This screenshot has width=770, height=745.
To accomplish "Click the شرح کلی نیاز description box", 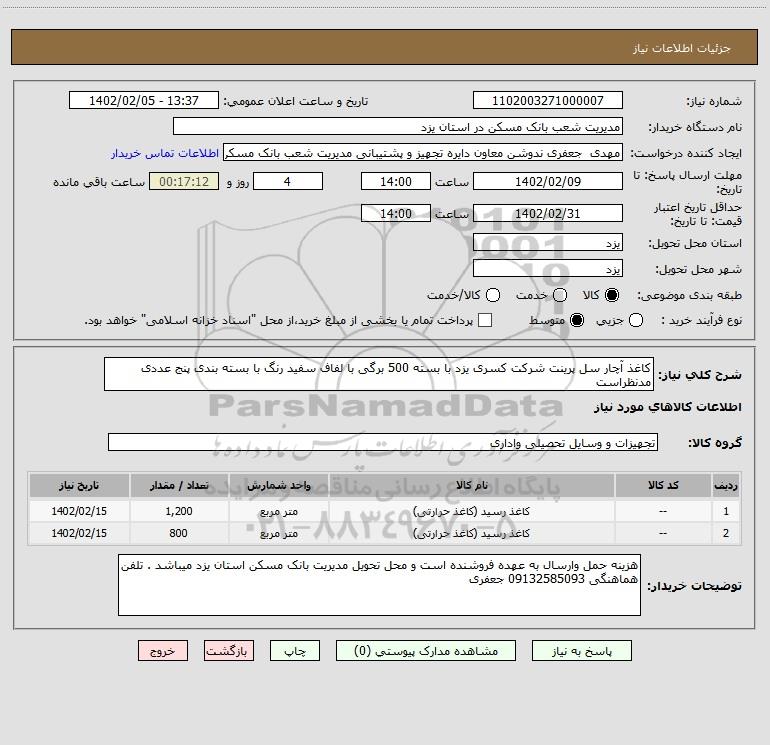I will coord(379,374).
